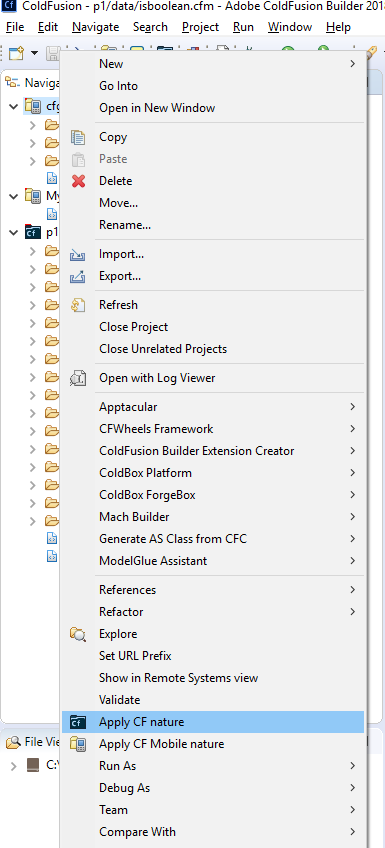
Task: Open the Project menu in menu bar
Action: [x=201, y=27]
